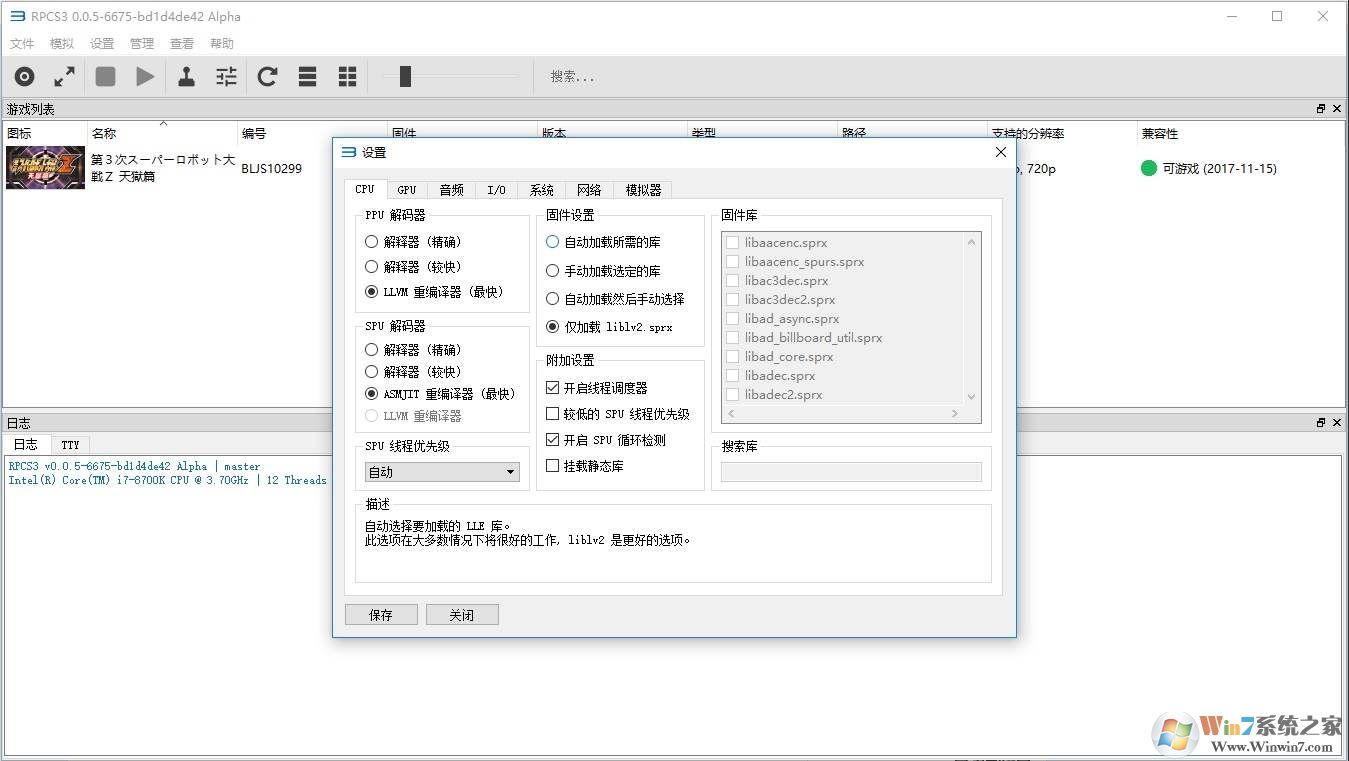This screenshot has height=761, width=1349.
Task: Check the libaacenc.sprx library entry
Action: [733, 242]
